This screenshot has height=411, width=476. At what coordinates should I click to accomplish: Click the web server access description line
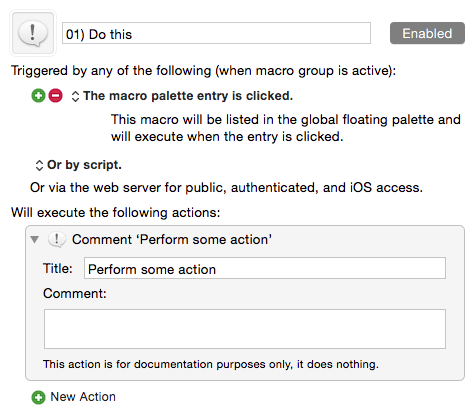point(226,188)
